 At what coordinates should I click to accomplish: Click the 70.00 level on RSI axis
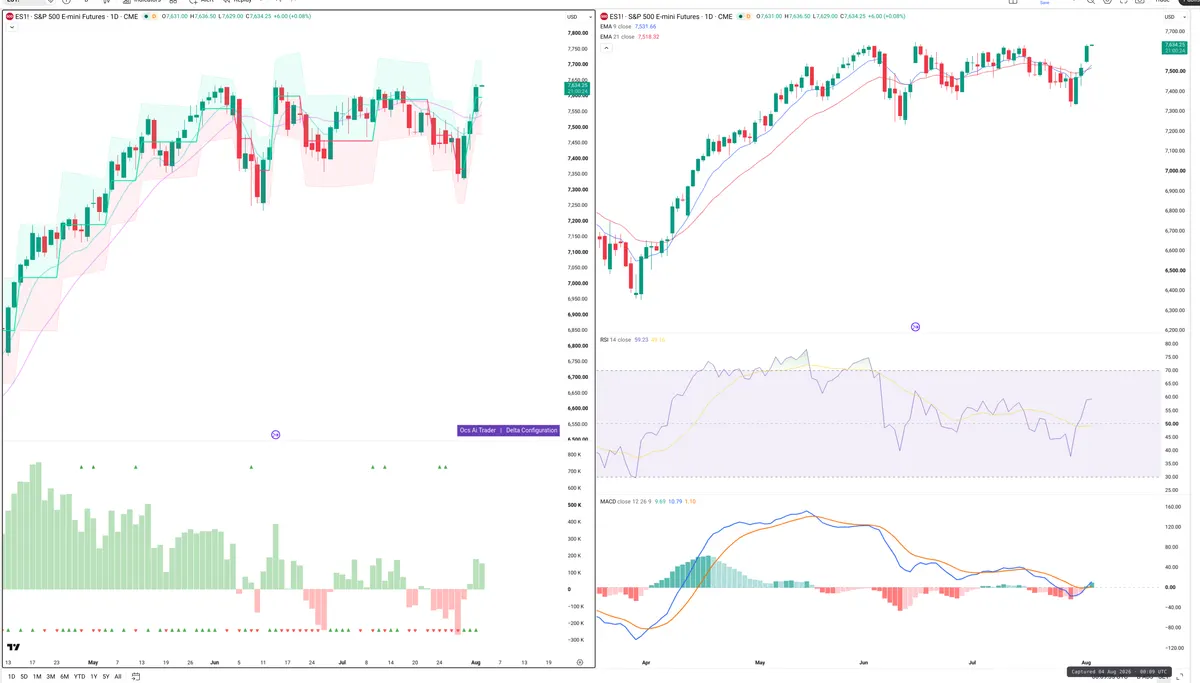click(1171, 370)
